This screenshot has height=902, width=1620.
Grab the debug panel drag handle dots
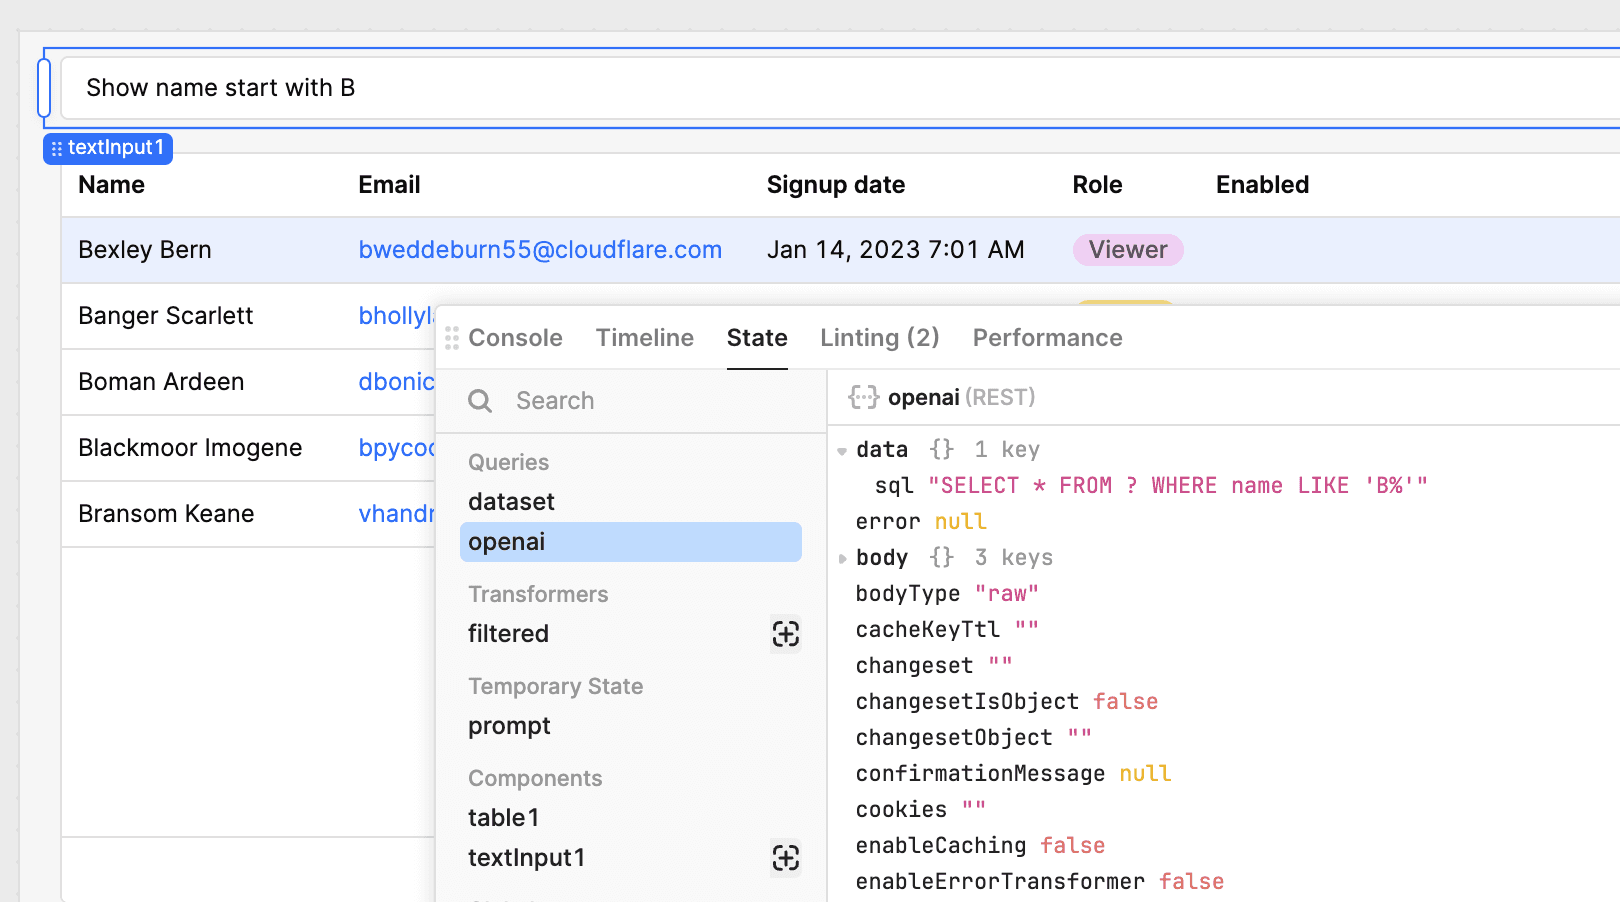pos(452,338)
